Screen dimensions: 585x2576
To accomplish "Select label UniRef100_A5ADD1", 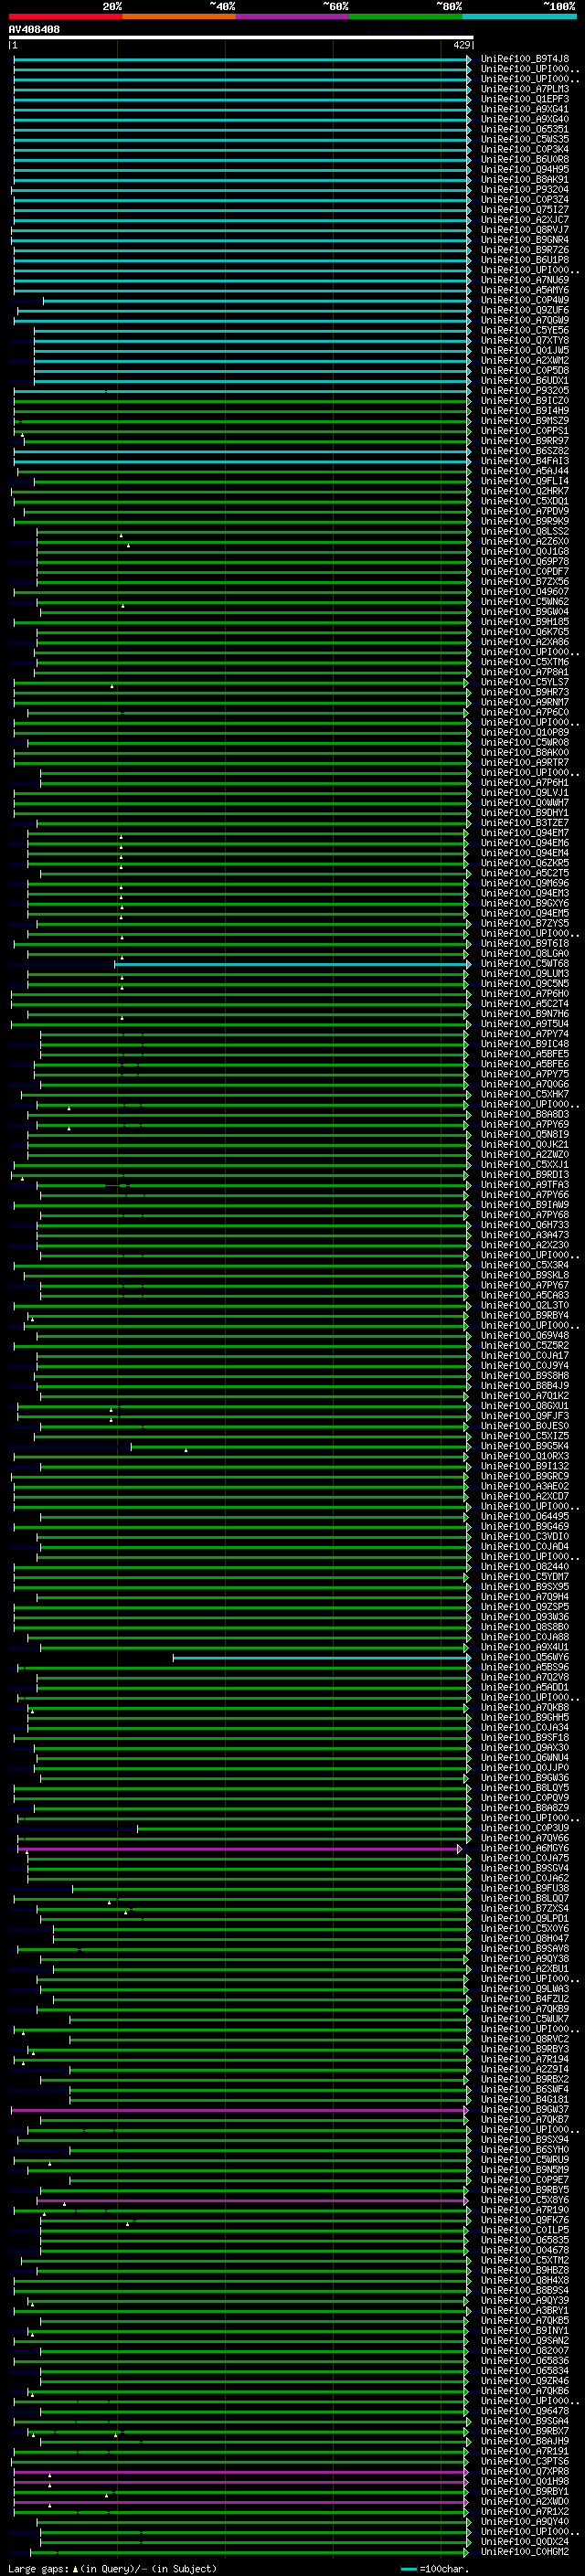I will point(525,1687).
